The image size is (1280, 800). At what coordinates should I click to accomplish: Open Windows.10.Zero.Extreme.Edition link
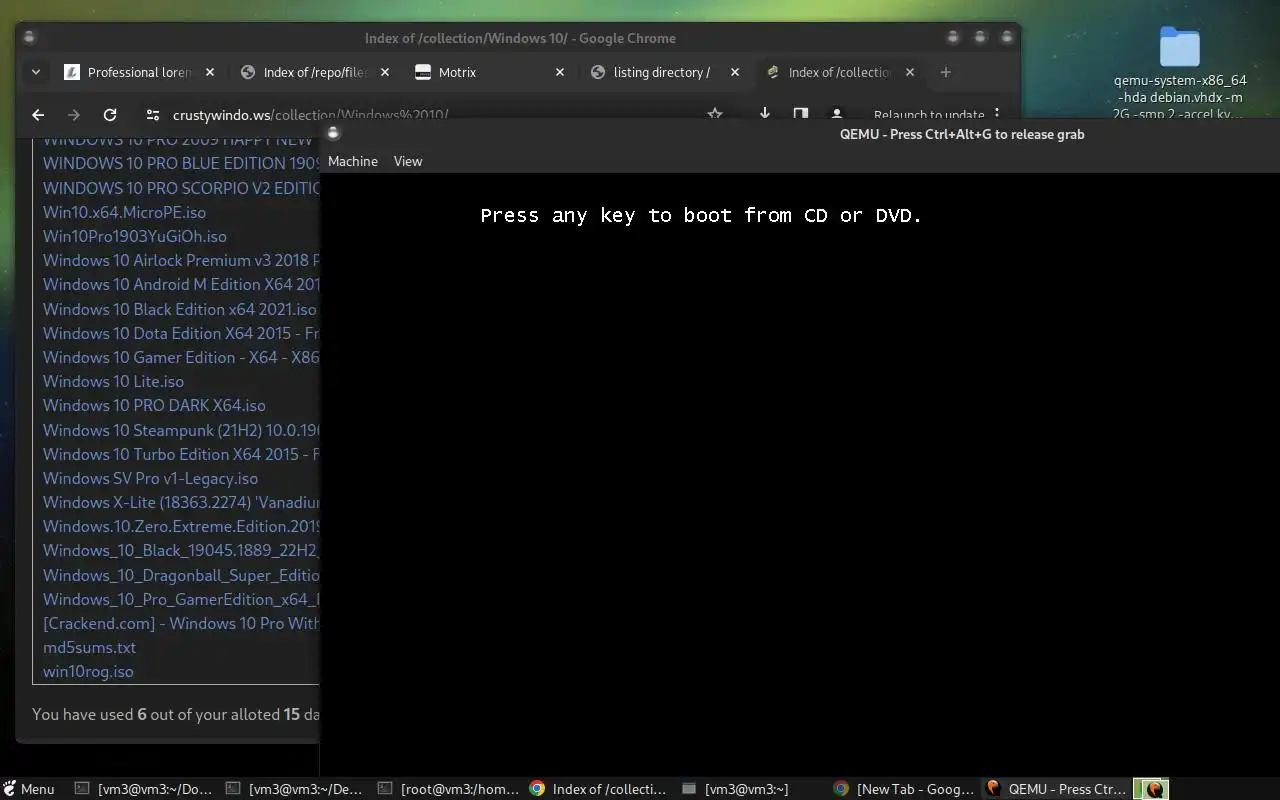point(181,526)
